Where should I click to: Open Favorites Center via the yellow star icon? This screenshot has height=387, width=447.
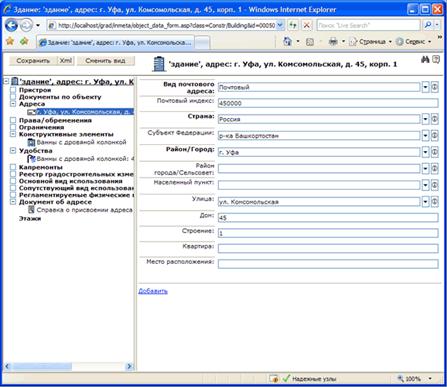[10, 42]
